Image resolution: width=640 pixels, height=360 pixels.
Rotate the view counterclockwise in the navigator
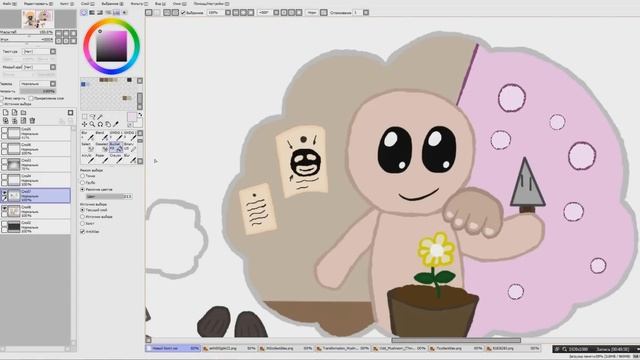coord(59,40)
